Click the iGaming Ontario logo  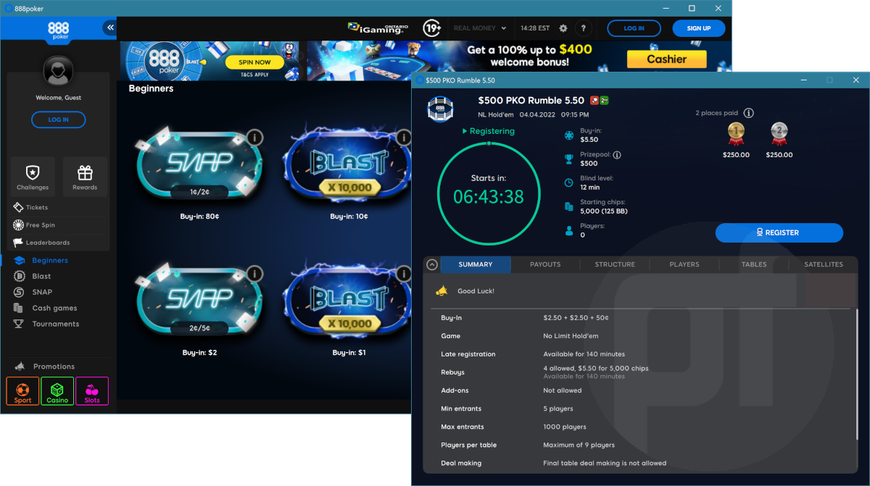tap(378, 28)
